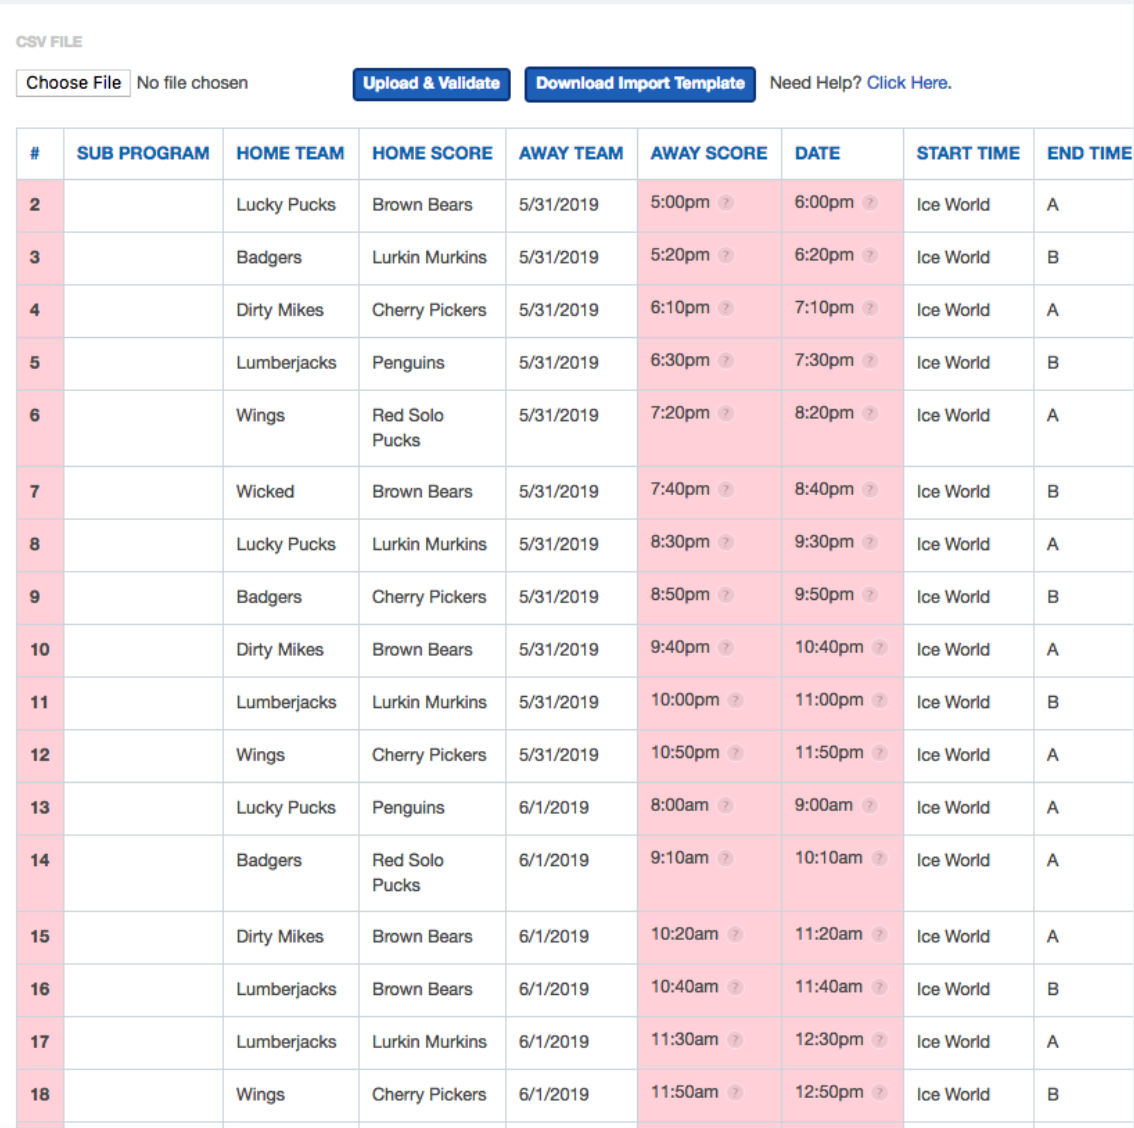Click the help icon next to 9:00am
The height and width of the screenshot is (1128, 1134).
click(x=870, y=806)
